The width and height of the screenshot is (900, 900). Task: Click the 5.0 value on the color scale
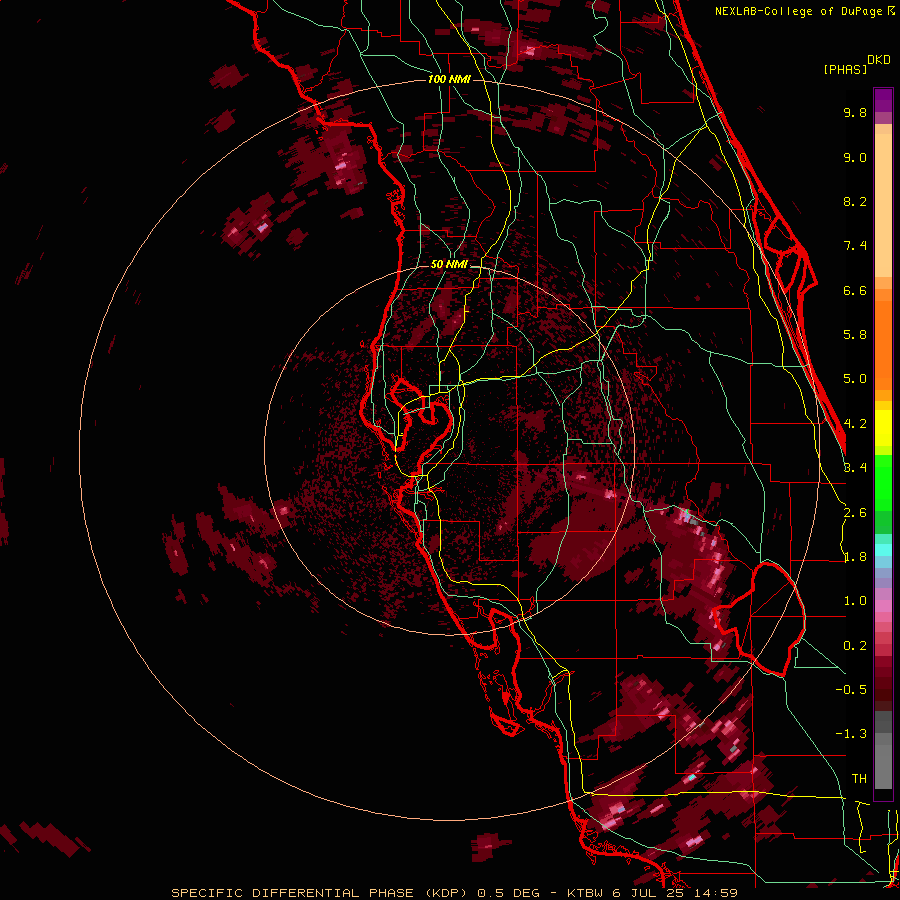coord(855,379)
